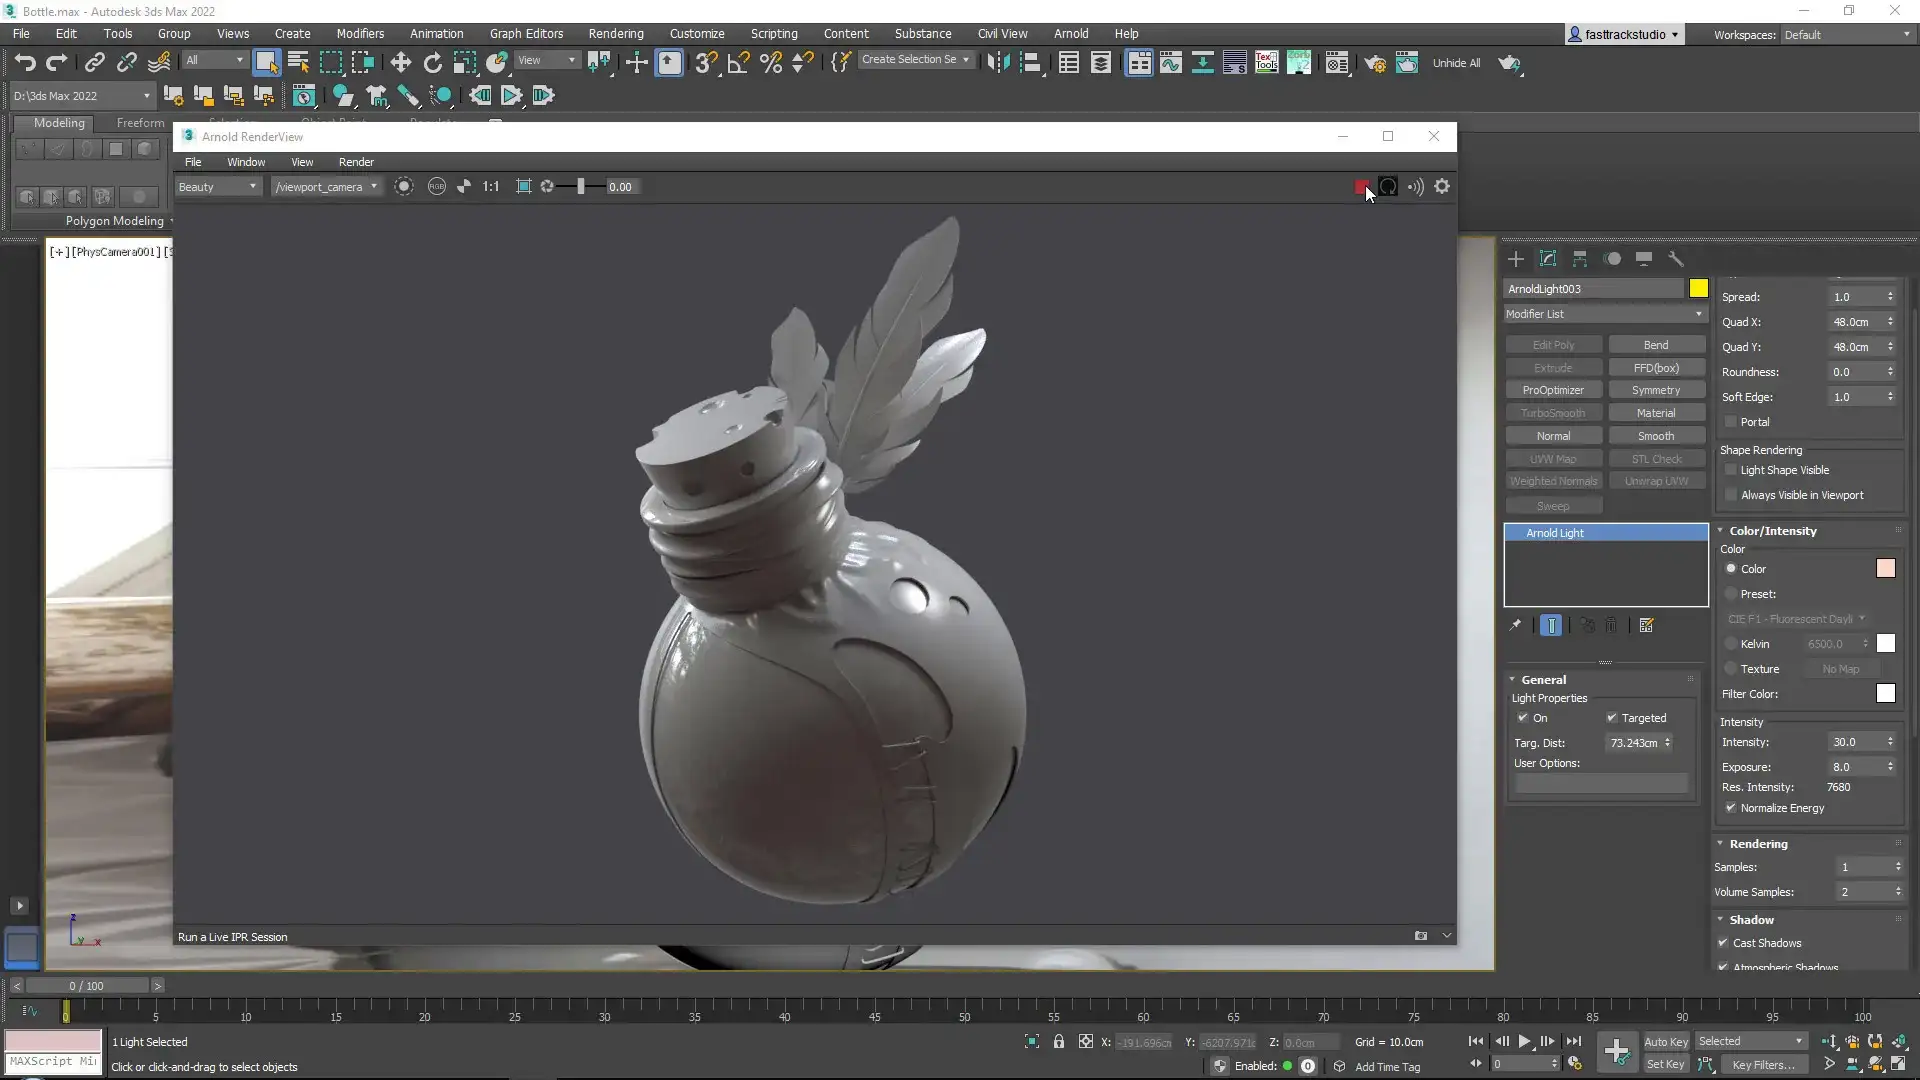Image resolution: width=1920 pixels, height=1080 pixels.
Task: Disable Cast Shadows under Shadow
Action: (x=1724, y=943)
